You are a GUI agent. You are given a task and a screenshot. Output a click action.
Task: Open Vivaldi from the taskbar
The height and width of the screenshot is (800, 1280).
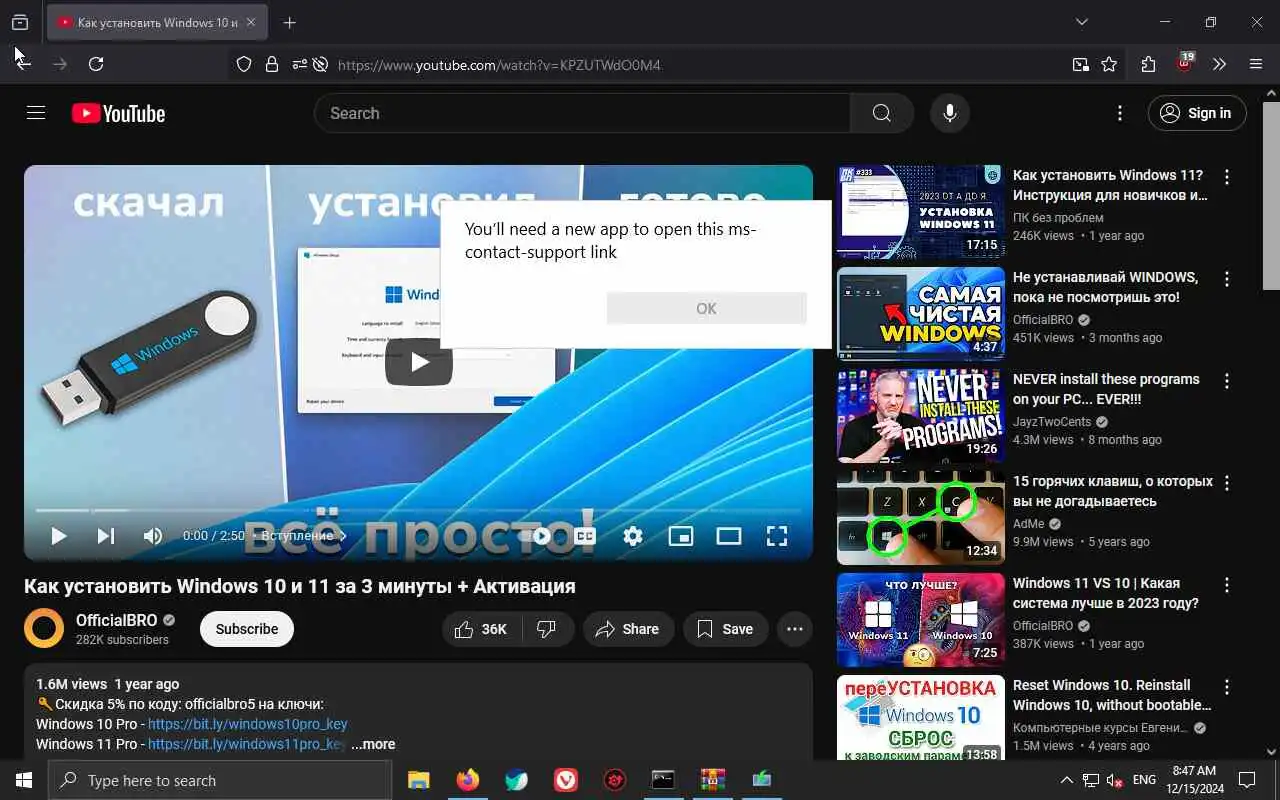click(565, 780)
